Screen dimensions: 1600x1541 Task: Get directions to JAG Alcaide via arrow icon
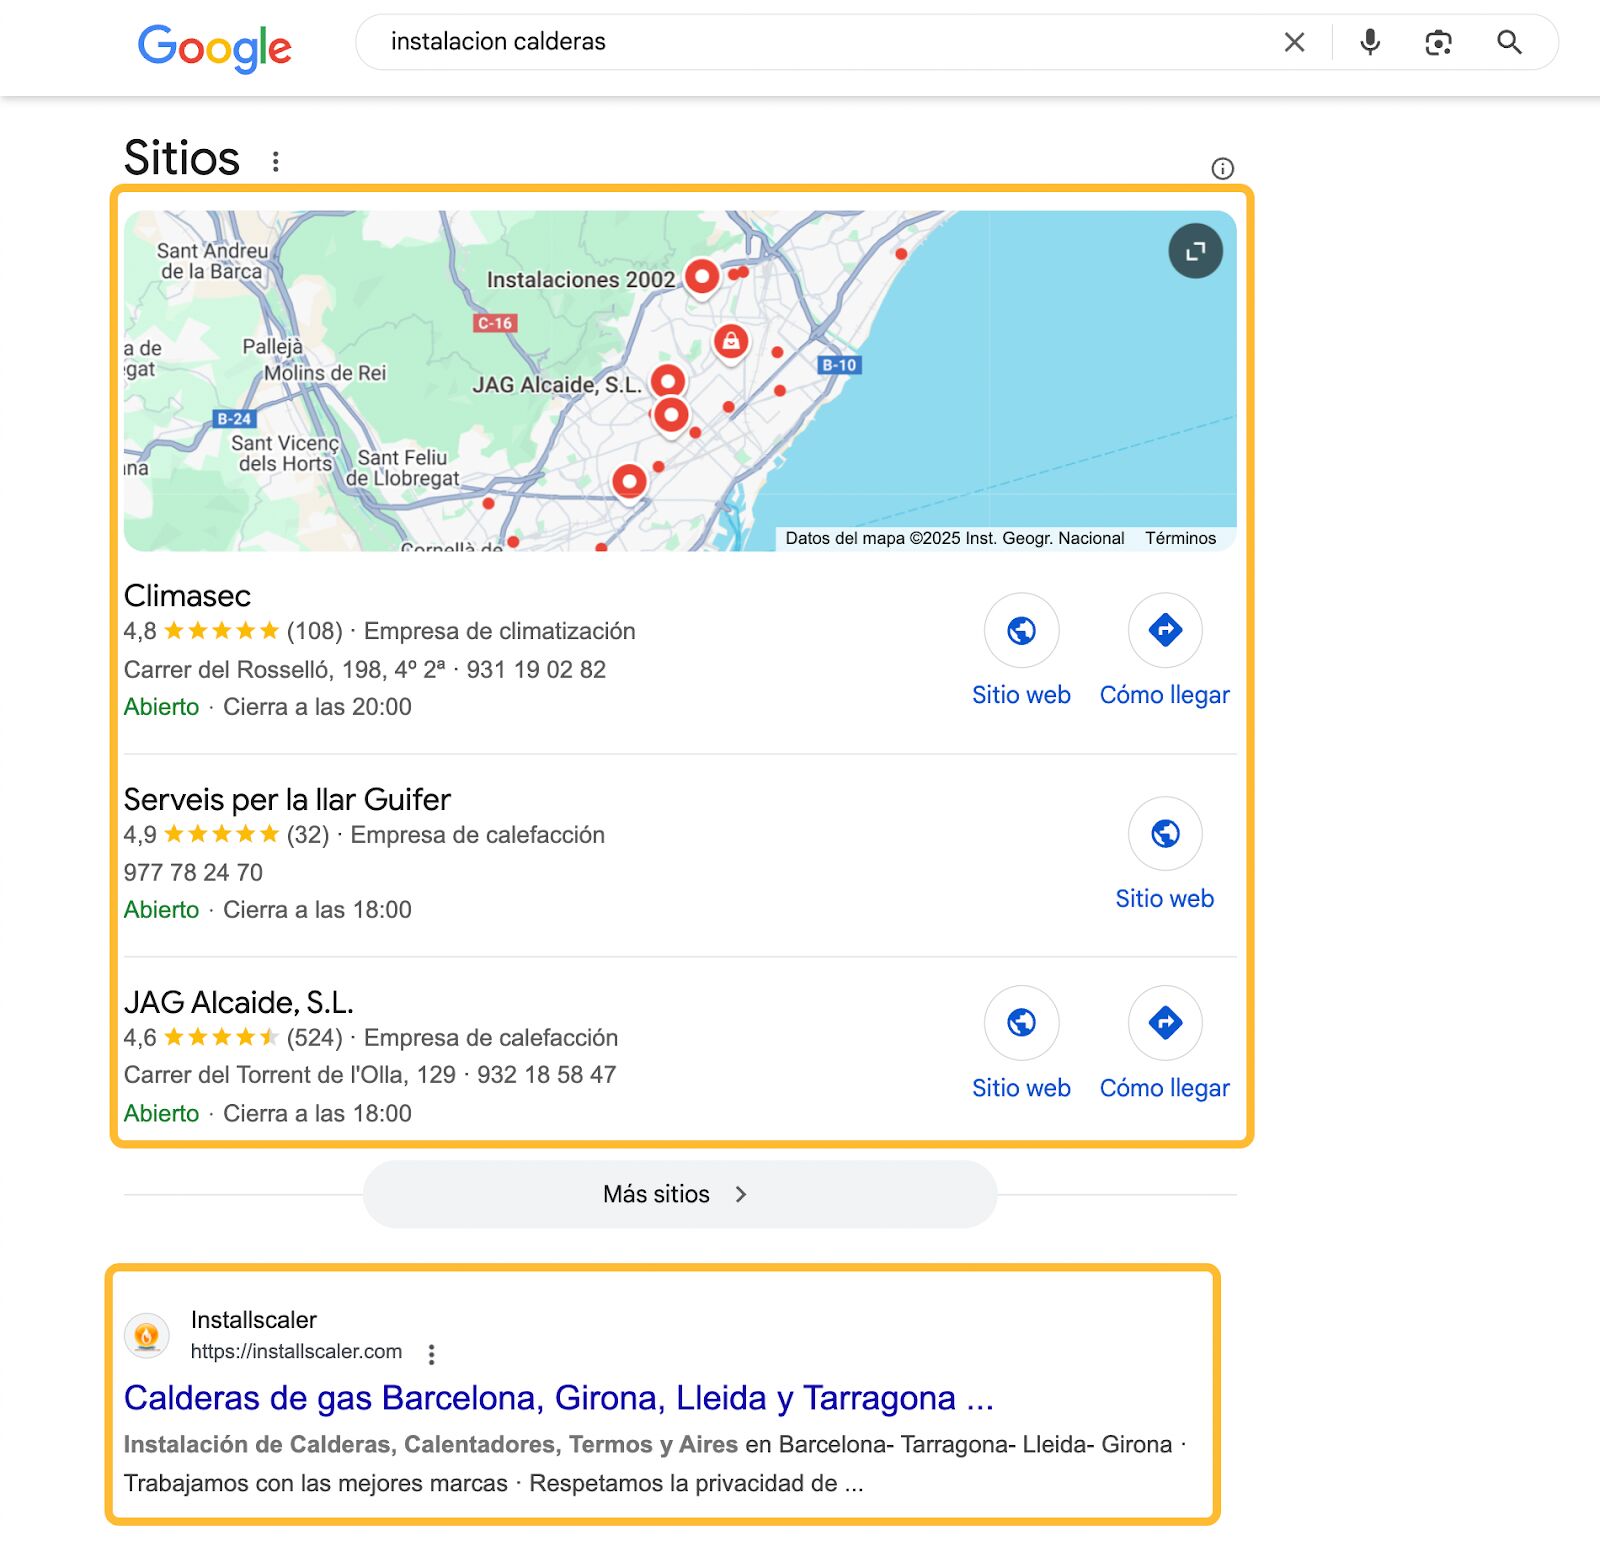(x=1165, y=1023)
